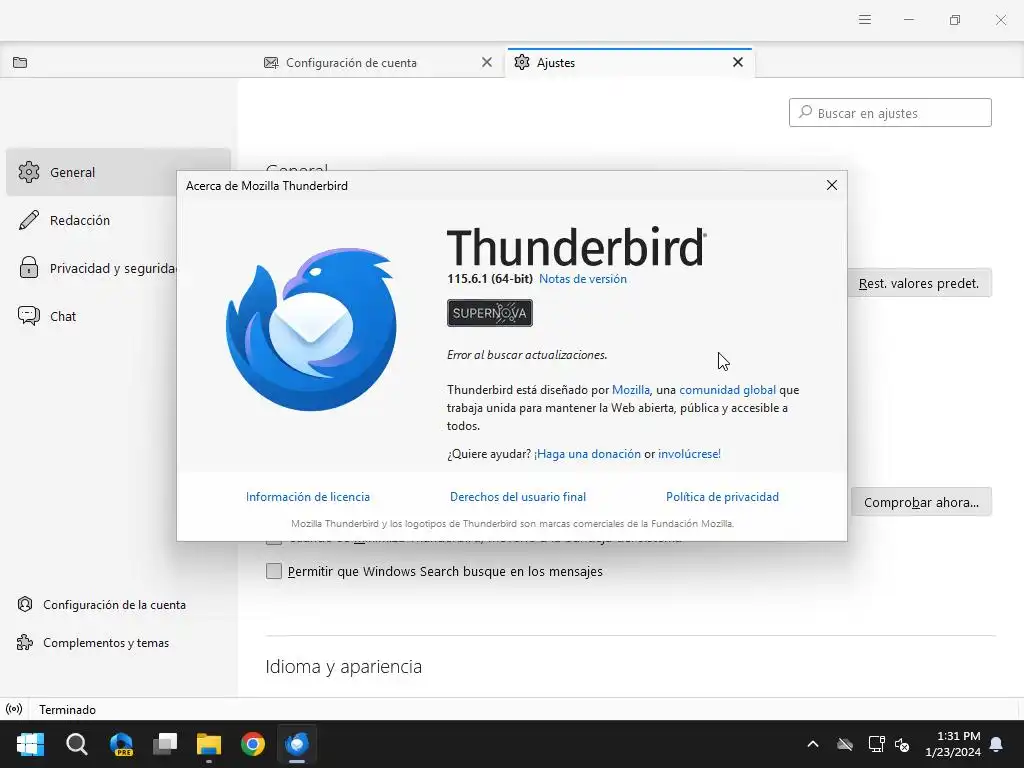Open Derechos del usuario final
Viewport: 1024px width, 768px height.
tap(518, 497)
